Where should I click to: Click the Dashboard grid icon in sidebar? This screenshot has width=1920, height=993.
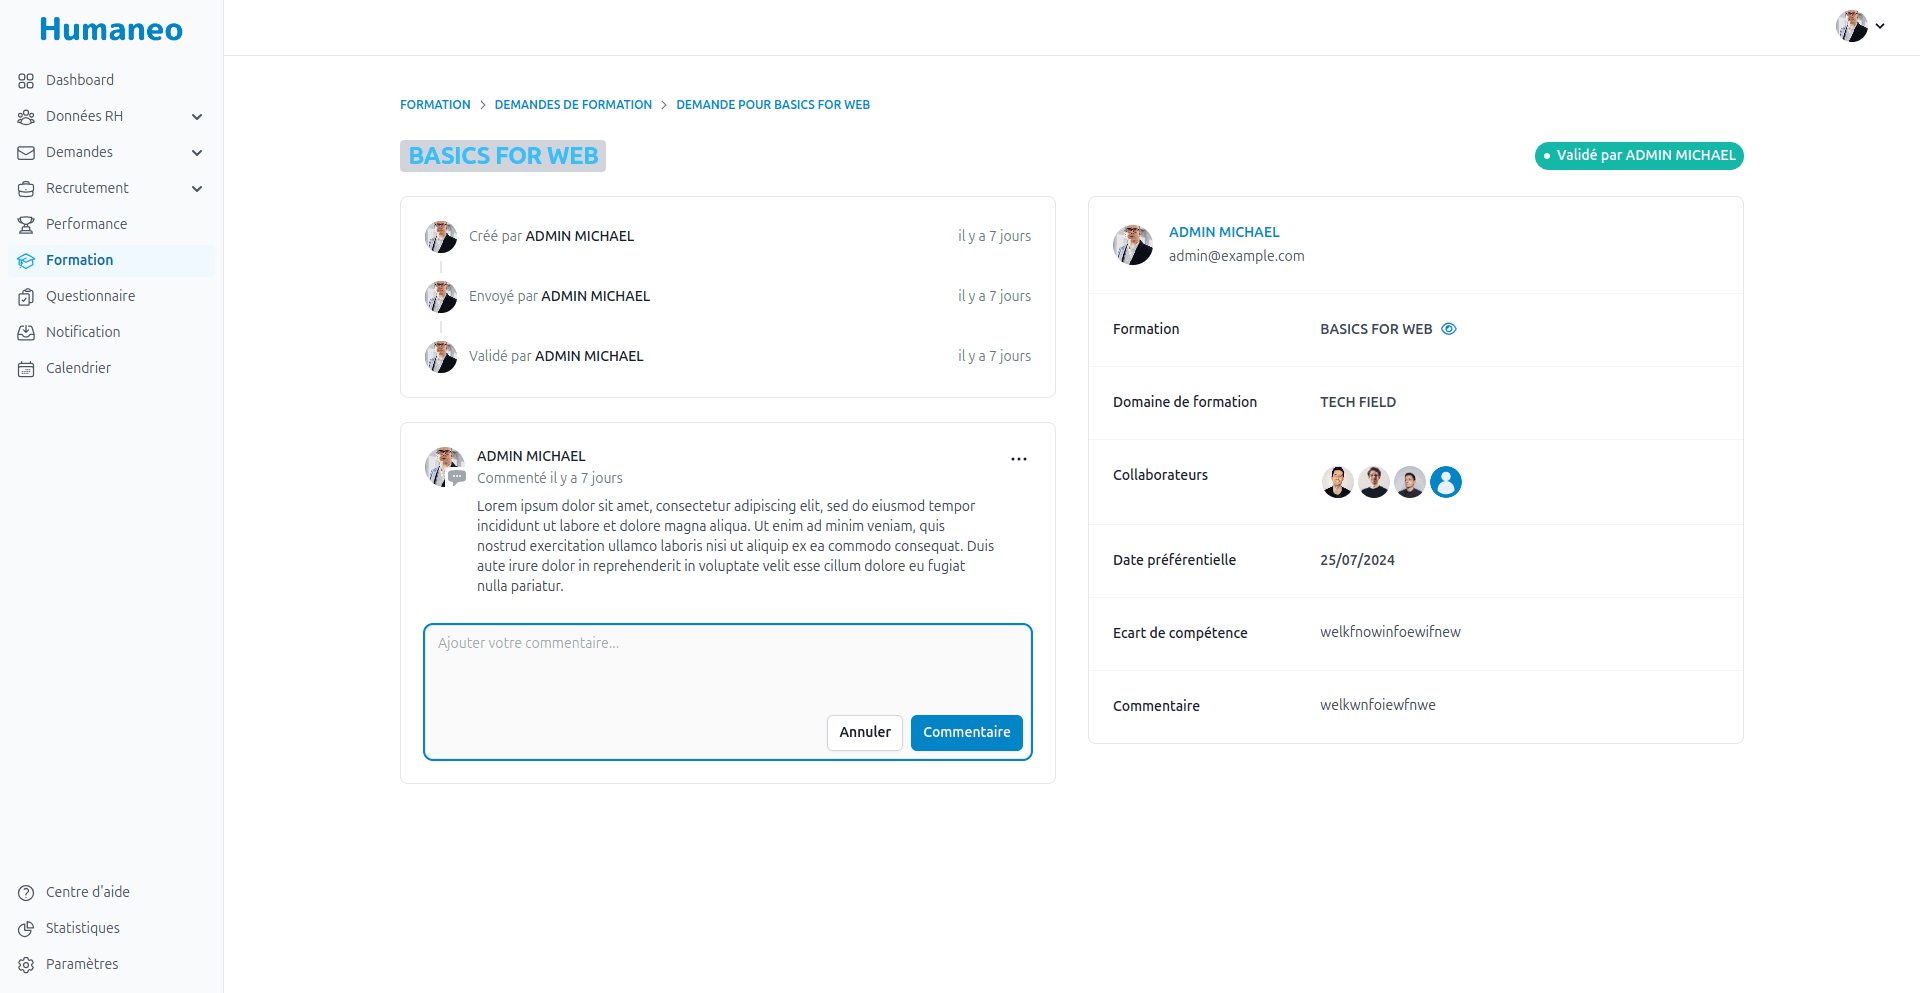click(x=26, y=81)
